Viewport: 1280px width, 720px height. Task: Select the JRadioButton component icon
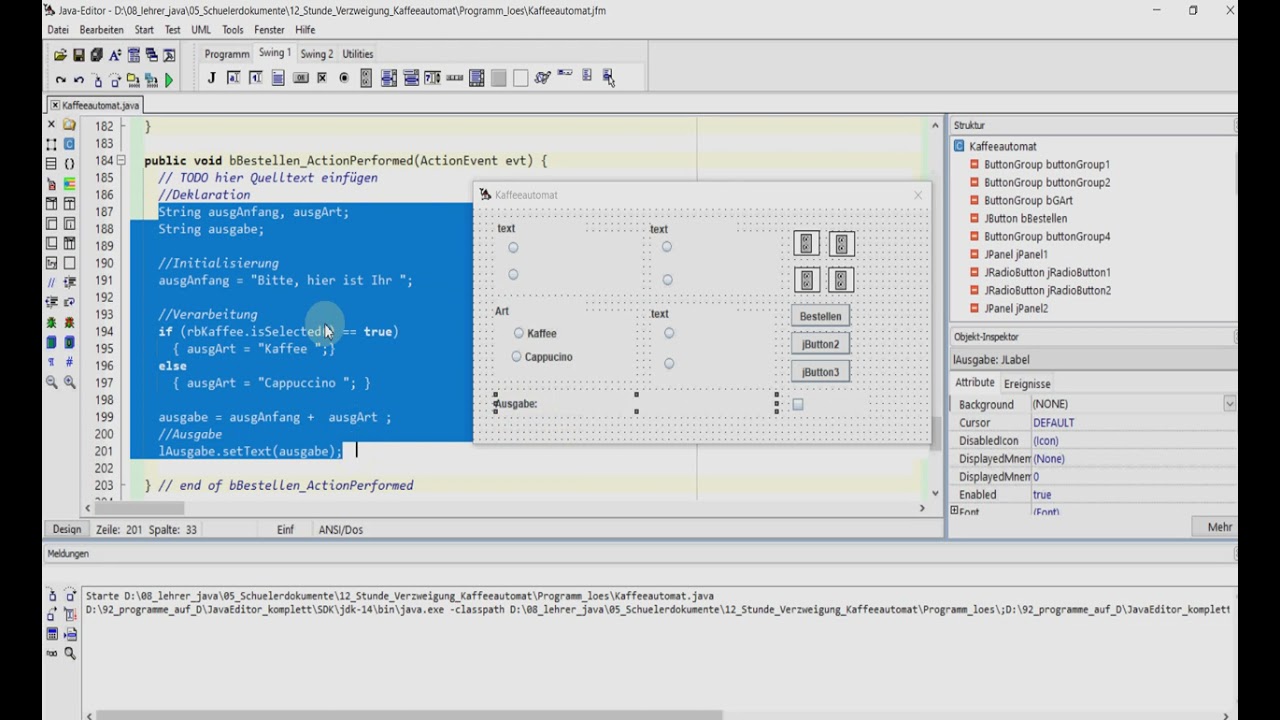[x=344, y=78]
